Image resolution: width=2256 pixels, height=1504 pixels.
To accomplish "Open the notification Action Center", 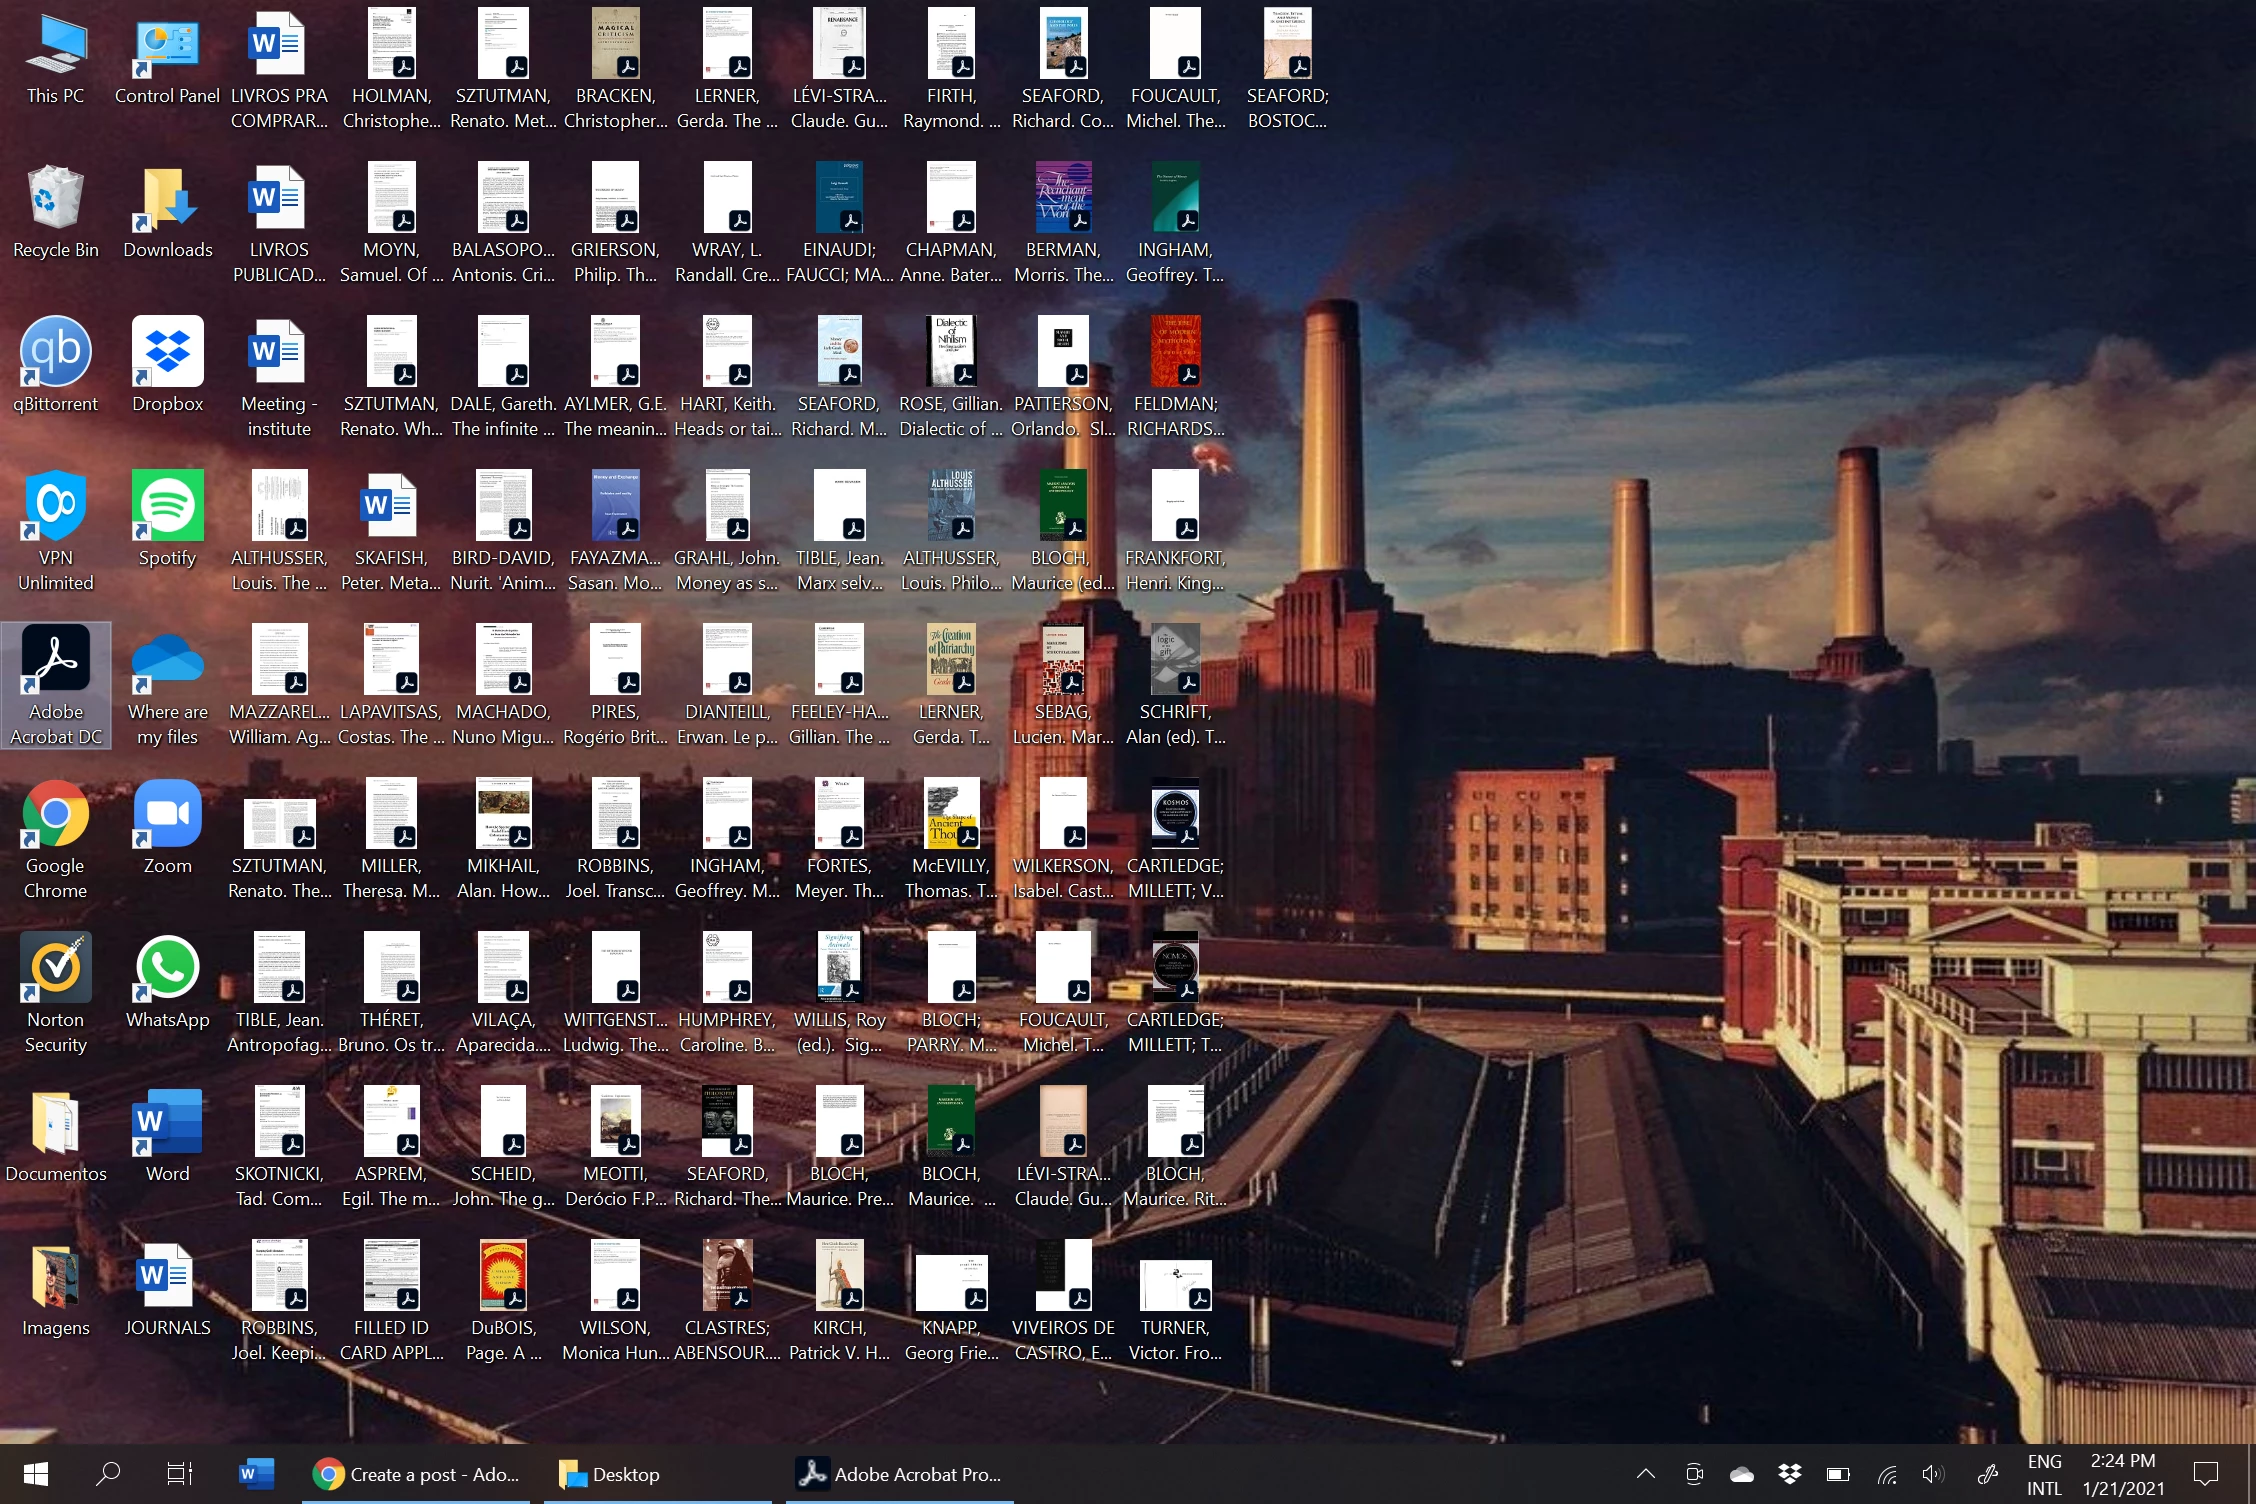I will coord(2205,1474).
